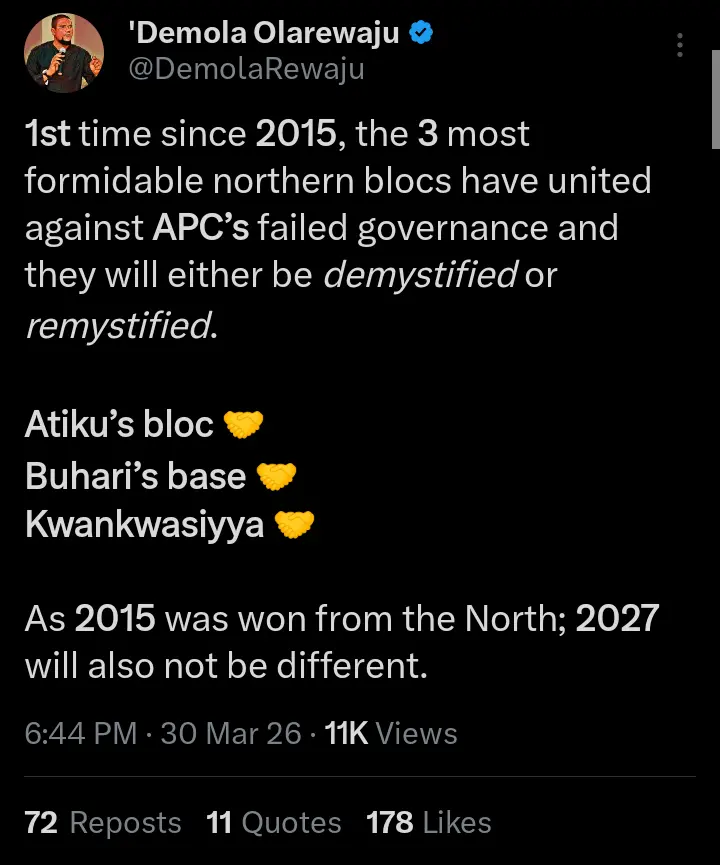720x865 pixels.
Task: Click the italic word demystified
Action: tap(420, 276)
